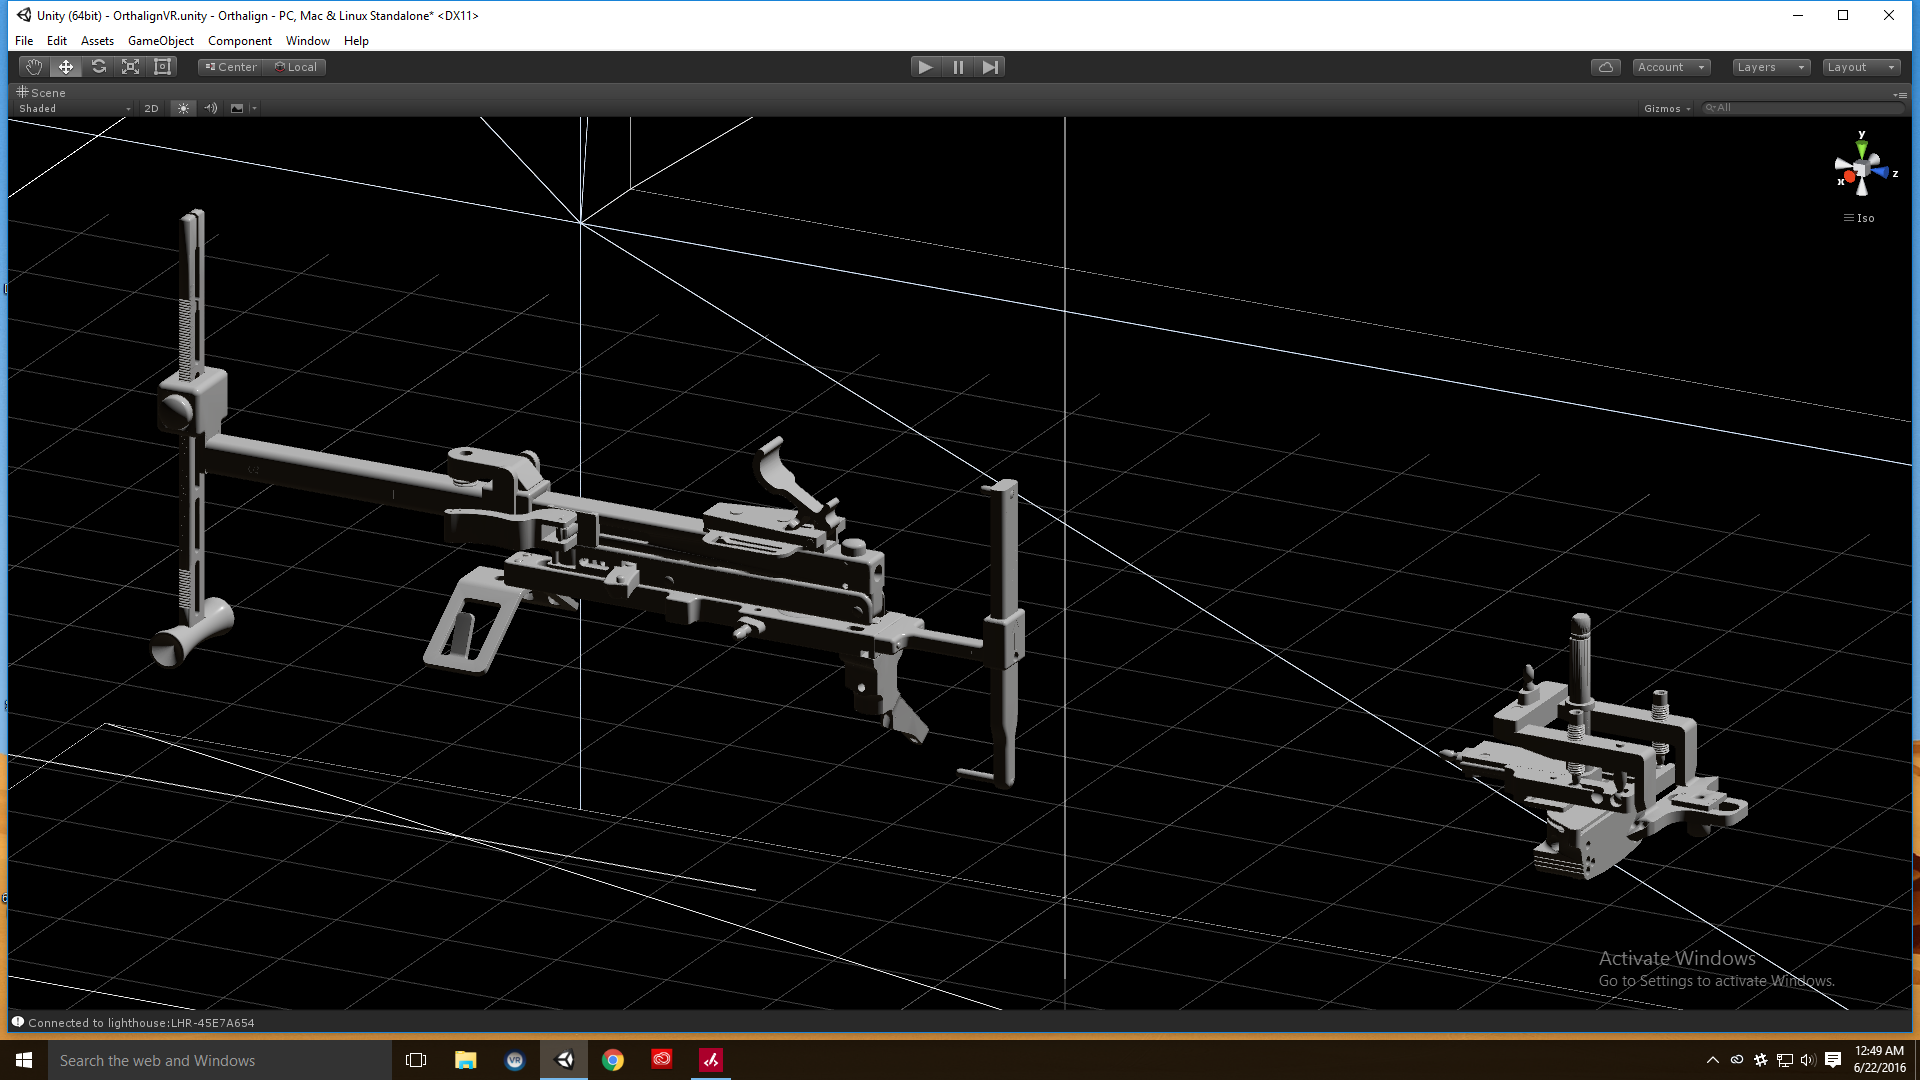Open Unity cloud services panel
1920x1080 pixels.
1606,67
